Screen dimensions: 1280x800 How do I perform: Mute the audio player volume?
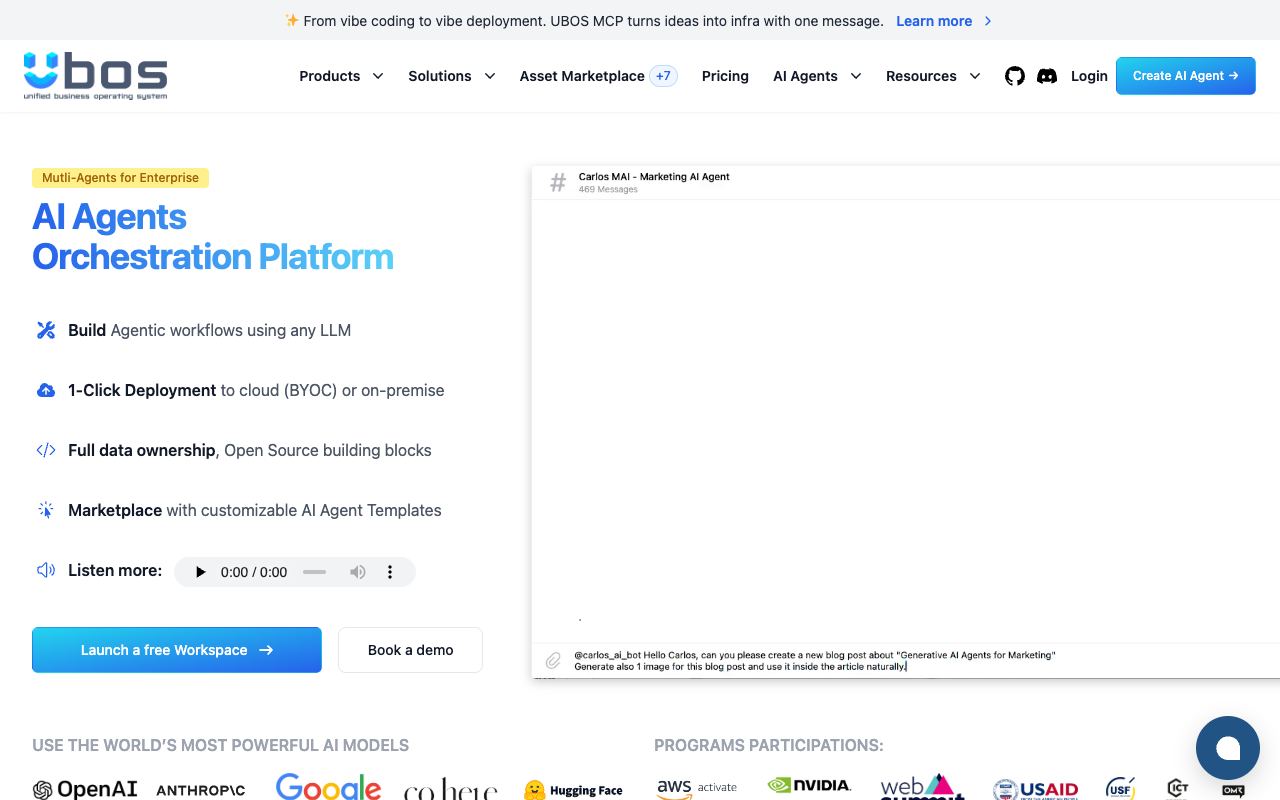[357, 572]
